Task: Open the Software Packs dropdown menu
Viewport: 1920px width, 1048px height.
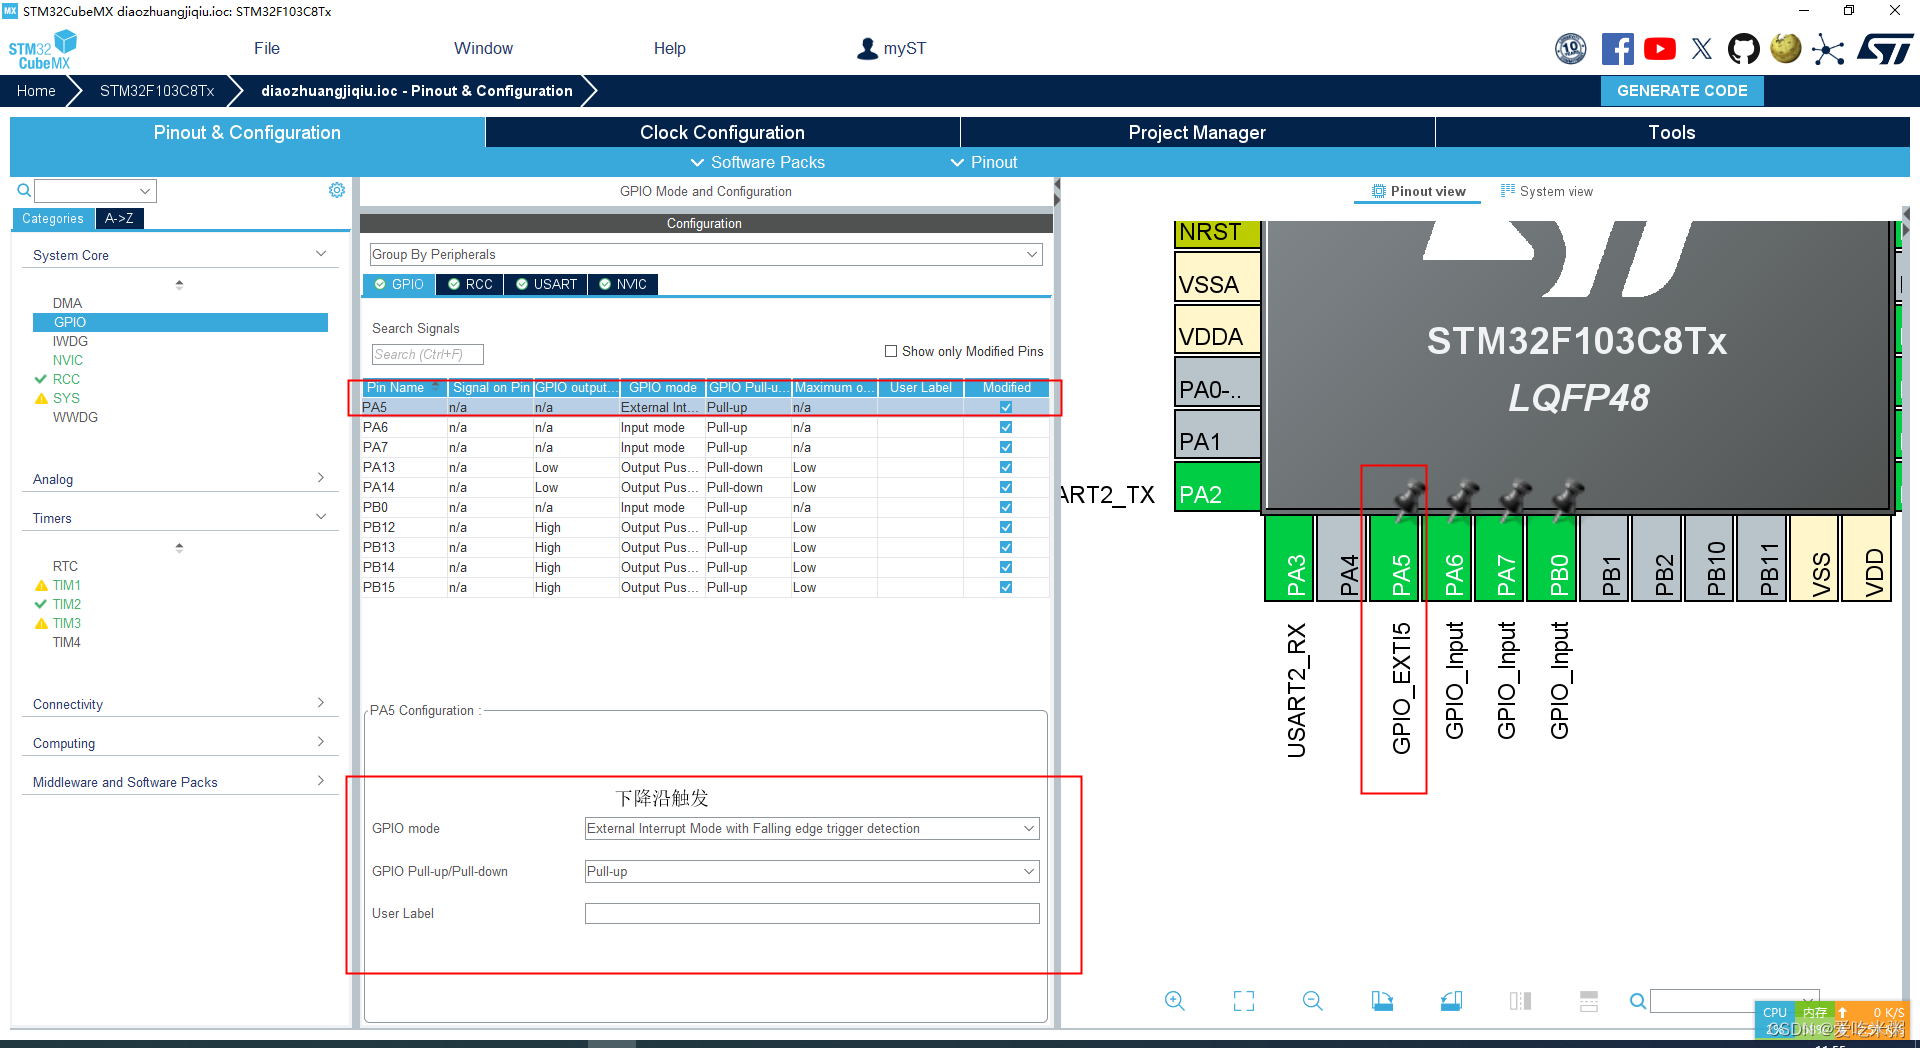Action: [758, 162]
